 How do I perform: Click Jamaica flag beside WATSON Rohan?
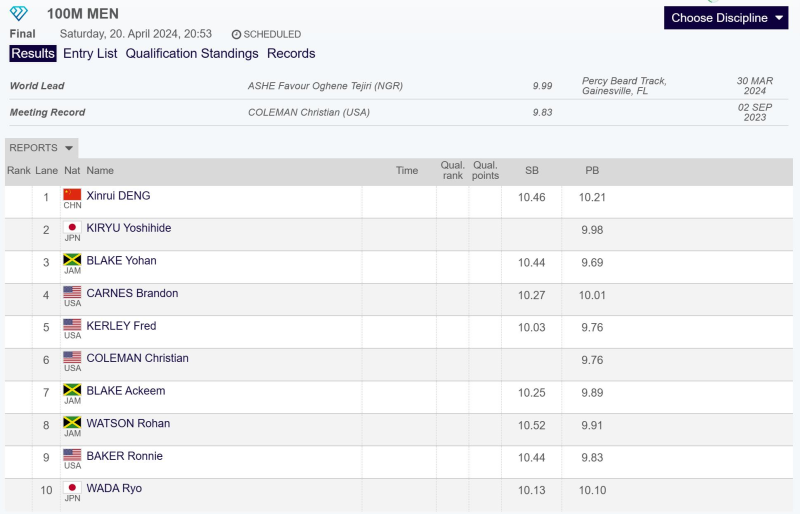[72, 423]
